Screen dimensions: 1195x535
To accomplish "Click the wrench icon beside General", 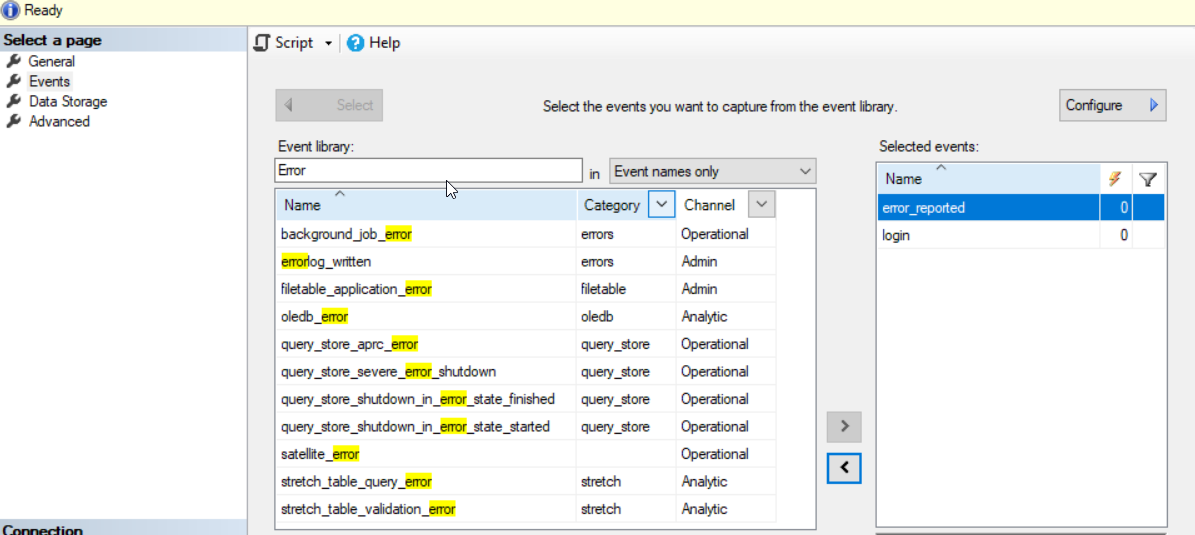I will point(14,61).
